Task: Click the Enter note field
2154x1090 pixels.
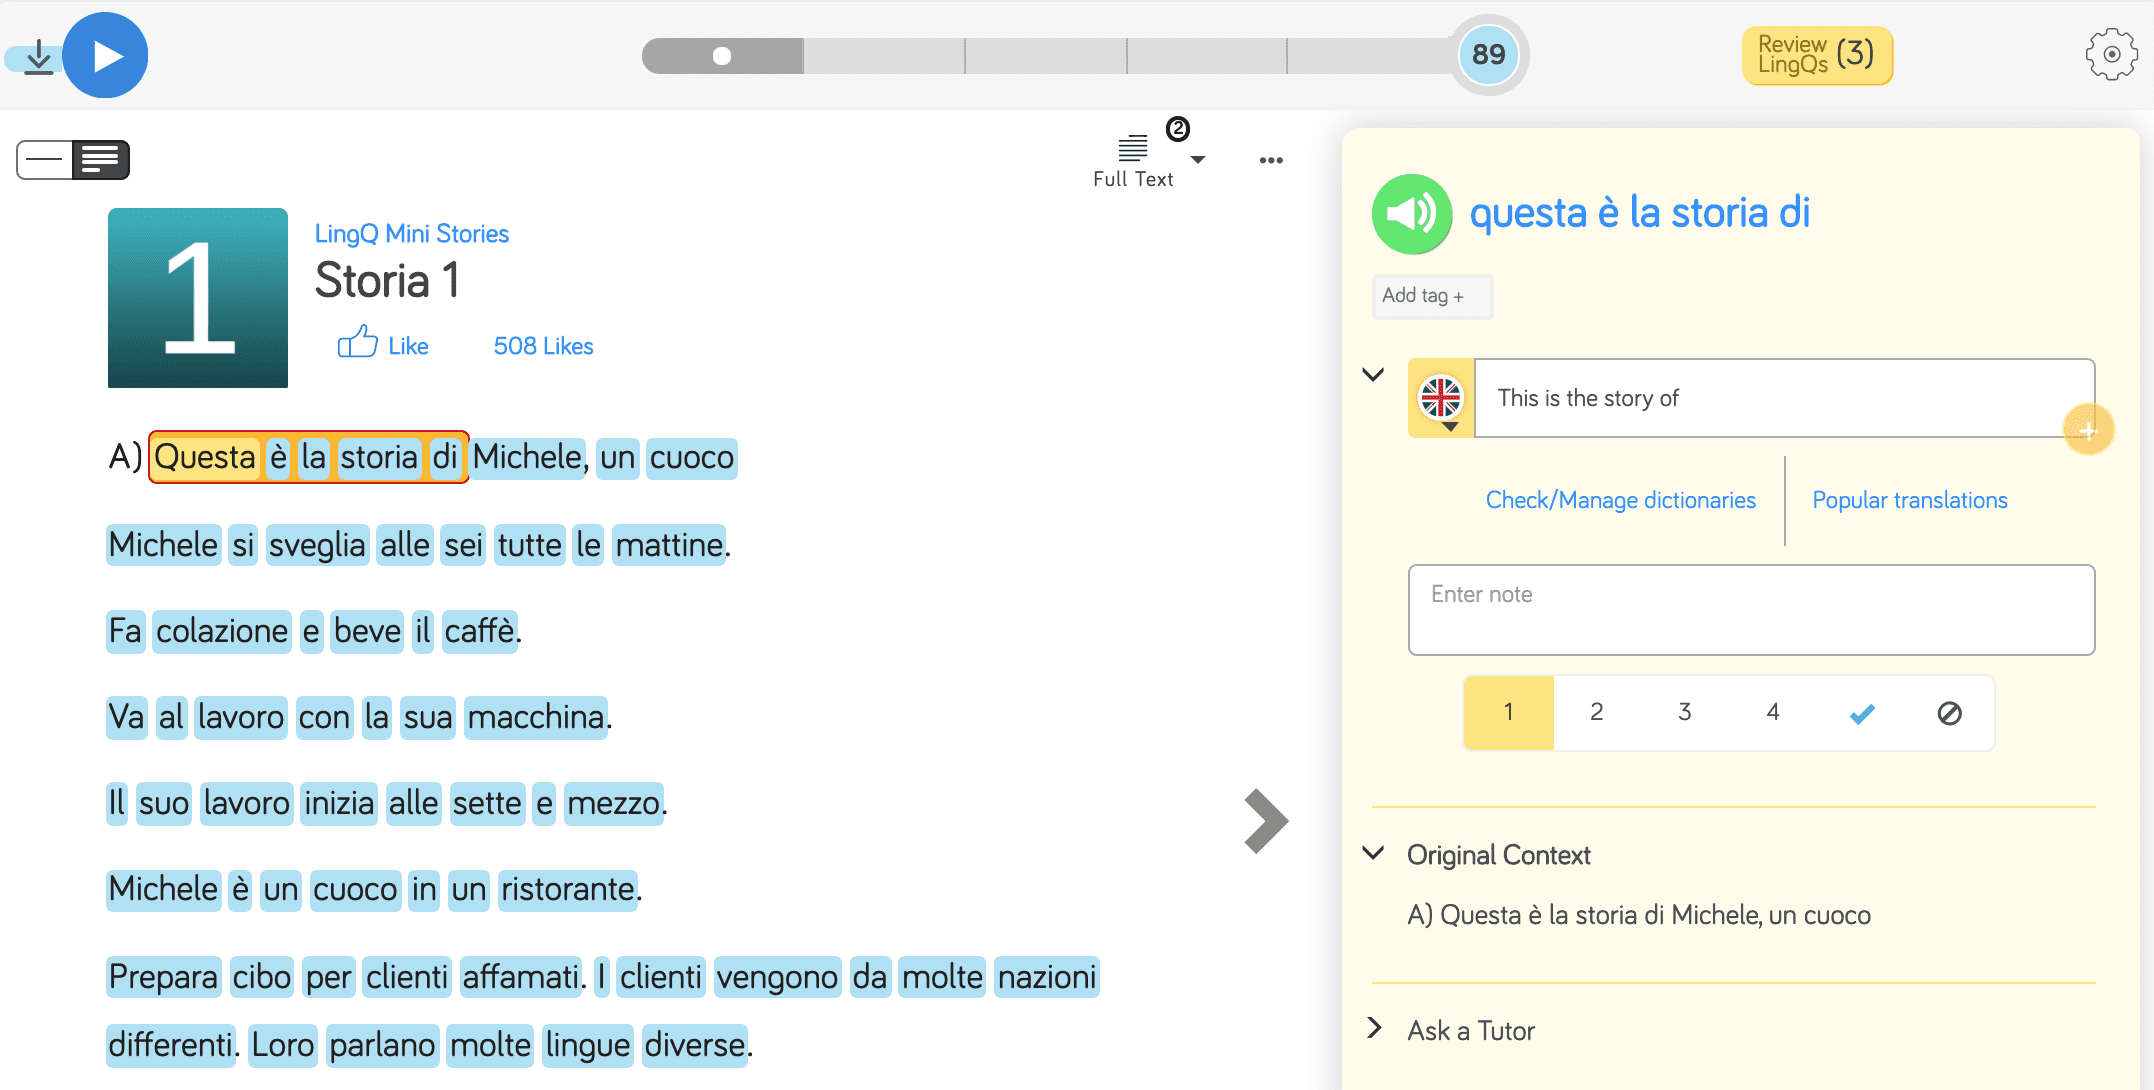Action: [1750, 610]
